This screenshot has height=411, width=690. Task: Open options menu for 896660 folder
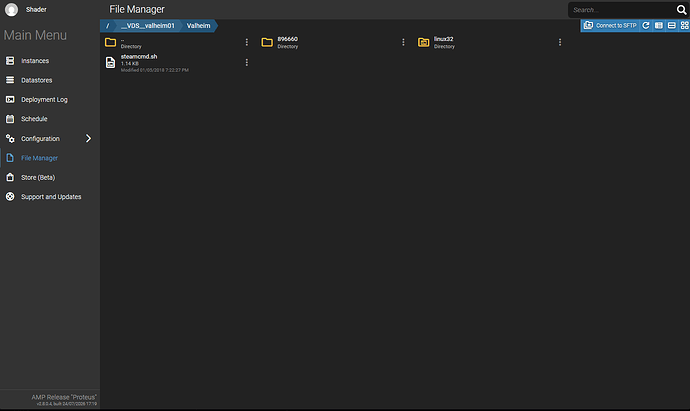coord(403,42)
